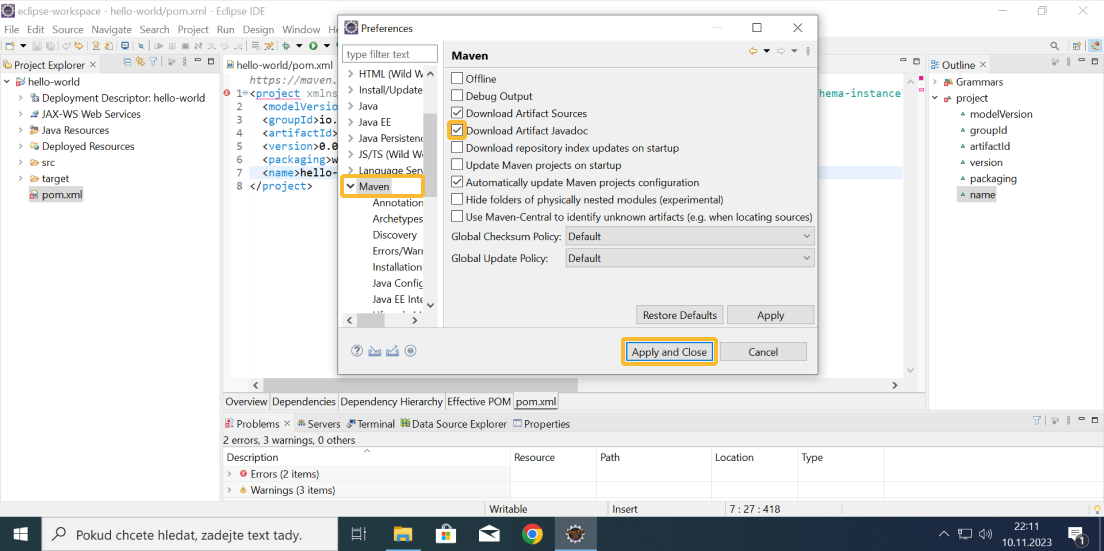This screenshot has width=1104, height=551.
Task: Expand Errors (2 items) in Problems view
Action: 230,474
